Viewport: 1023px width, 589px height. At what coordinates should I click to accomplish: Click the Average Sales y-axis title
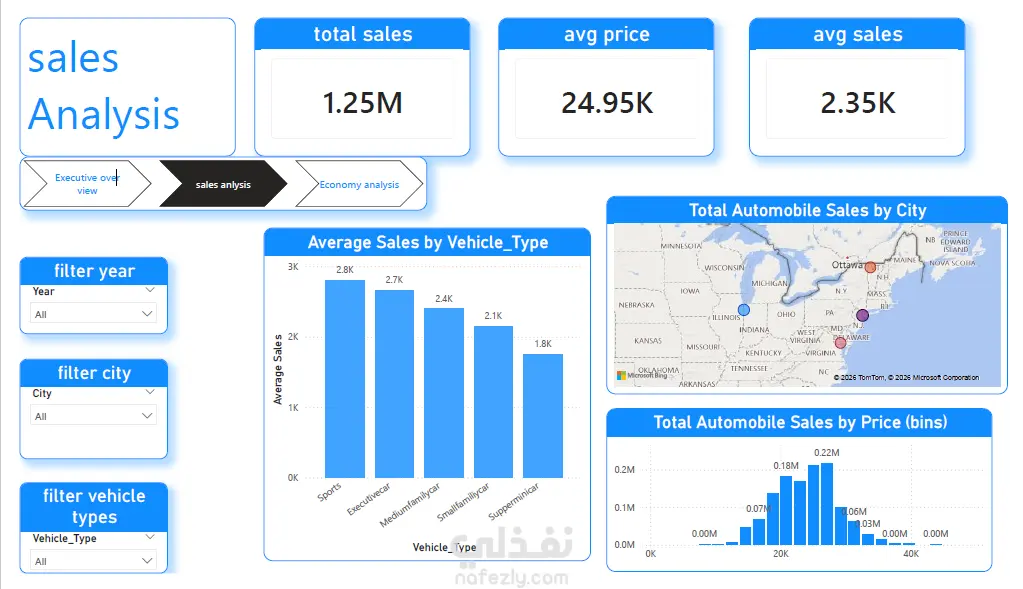point(277,369)
